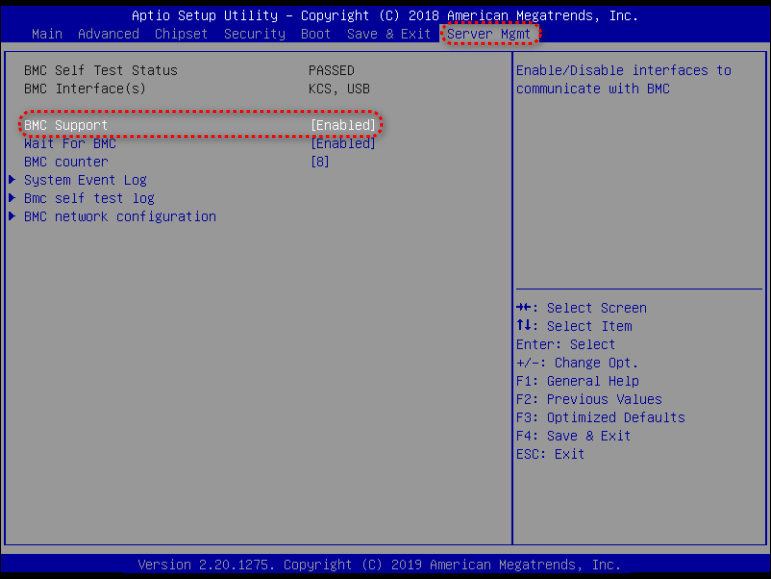Image resolution: width=771 pixels, height=579 pixels.
Task: Open the Boot tab
Action: (x=316, y=34)
